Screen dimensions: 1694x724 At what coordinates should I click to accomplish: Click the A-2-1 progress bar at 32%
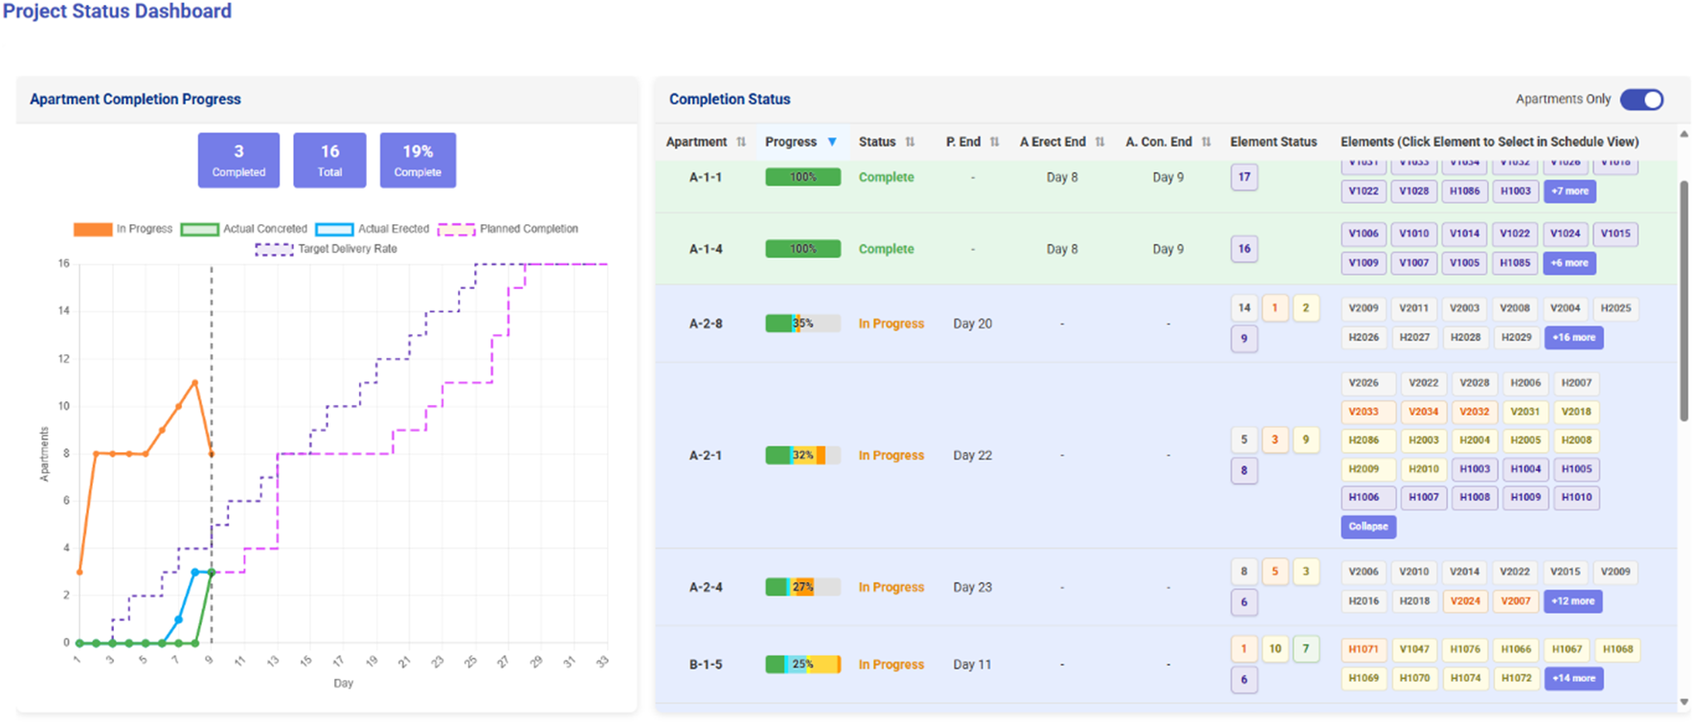[803, 455]
